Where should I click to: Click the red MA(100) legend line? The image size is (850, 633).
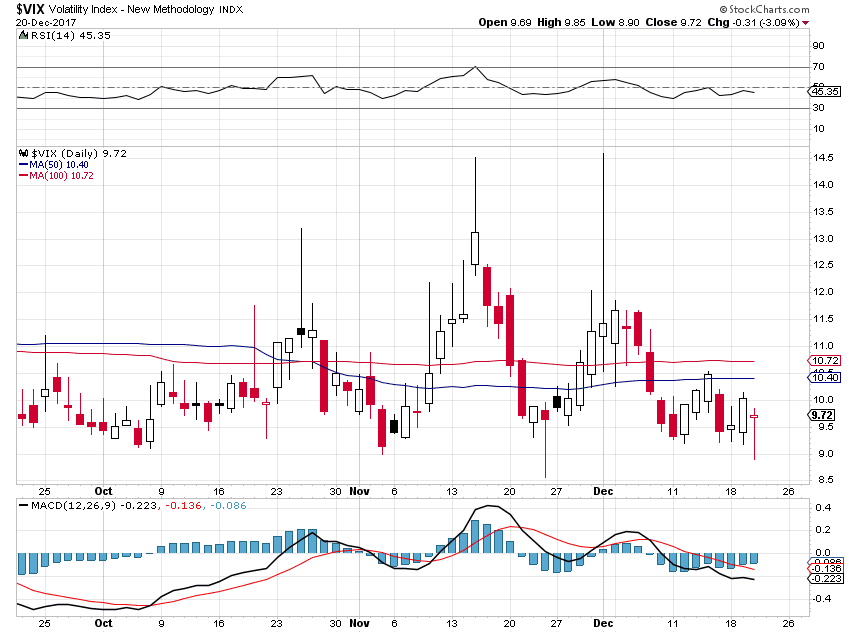click(23, 176)
